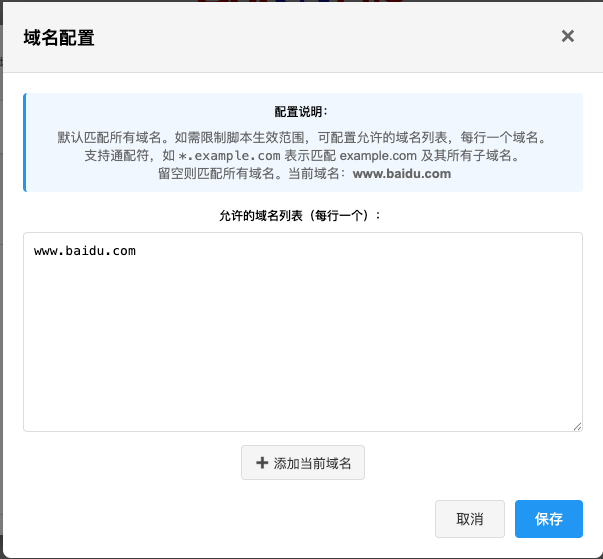Click bold www.baidu.com in the info box
This screenshot has height=559, width=603.
click(402, 173)
